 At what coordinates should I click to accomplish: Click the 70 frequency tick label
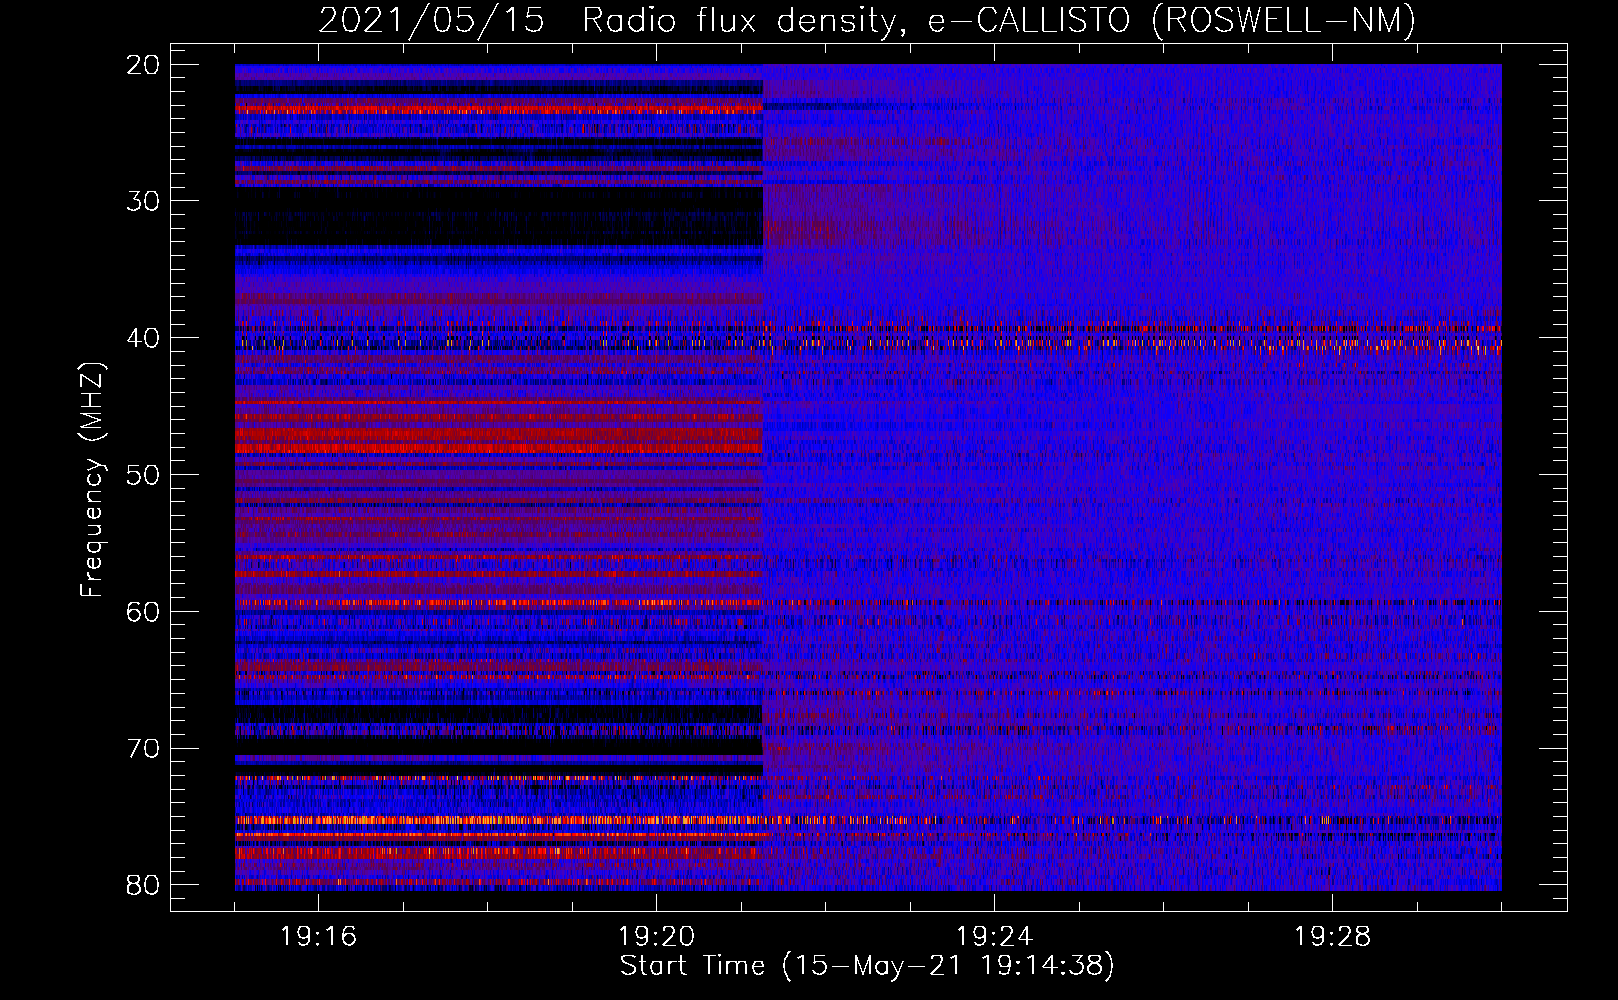[x=144, y=748]
